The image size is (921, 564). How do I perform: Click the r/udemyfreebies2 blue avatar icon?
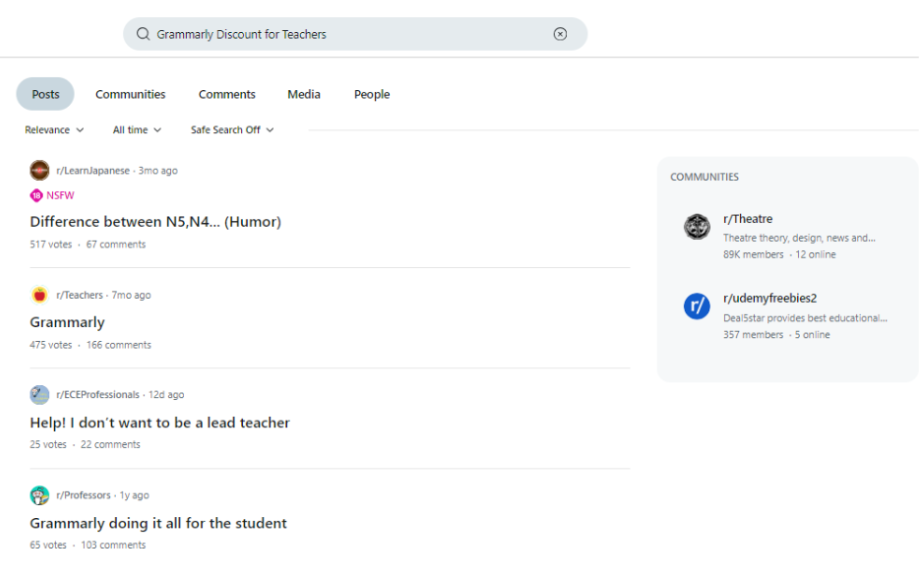(x=697, y=306)
